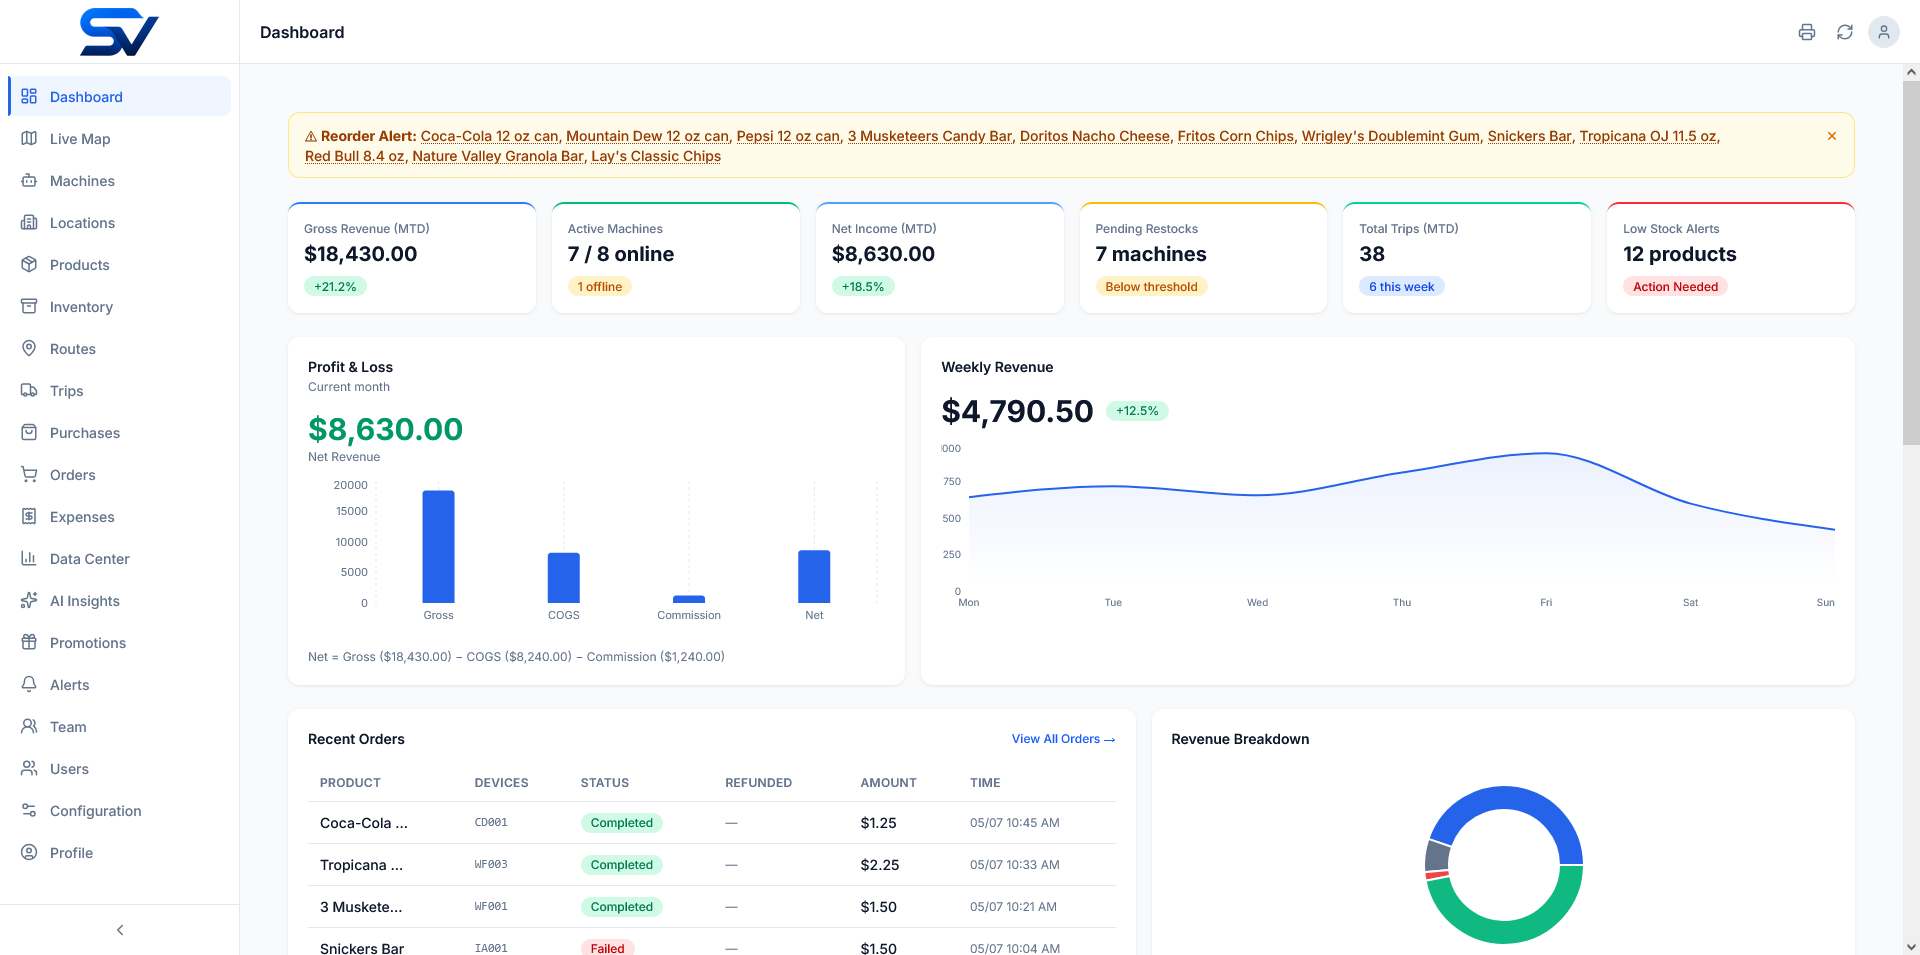Click the '3 Muskete...' product cell
Viewport: 1920px width, 955px height.
click(361, 907)
